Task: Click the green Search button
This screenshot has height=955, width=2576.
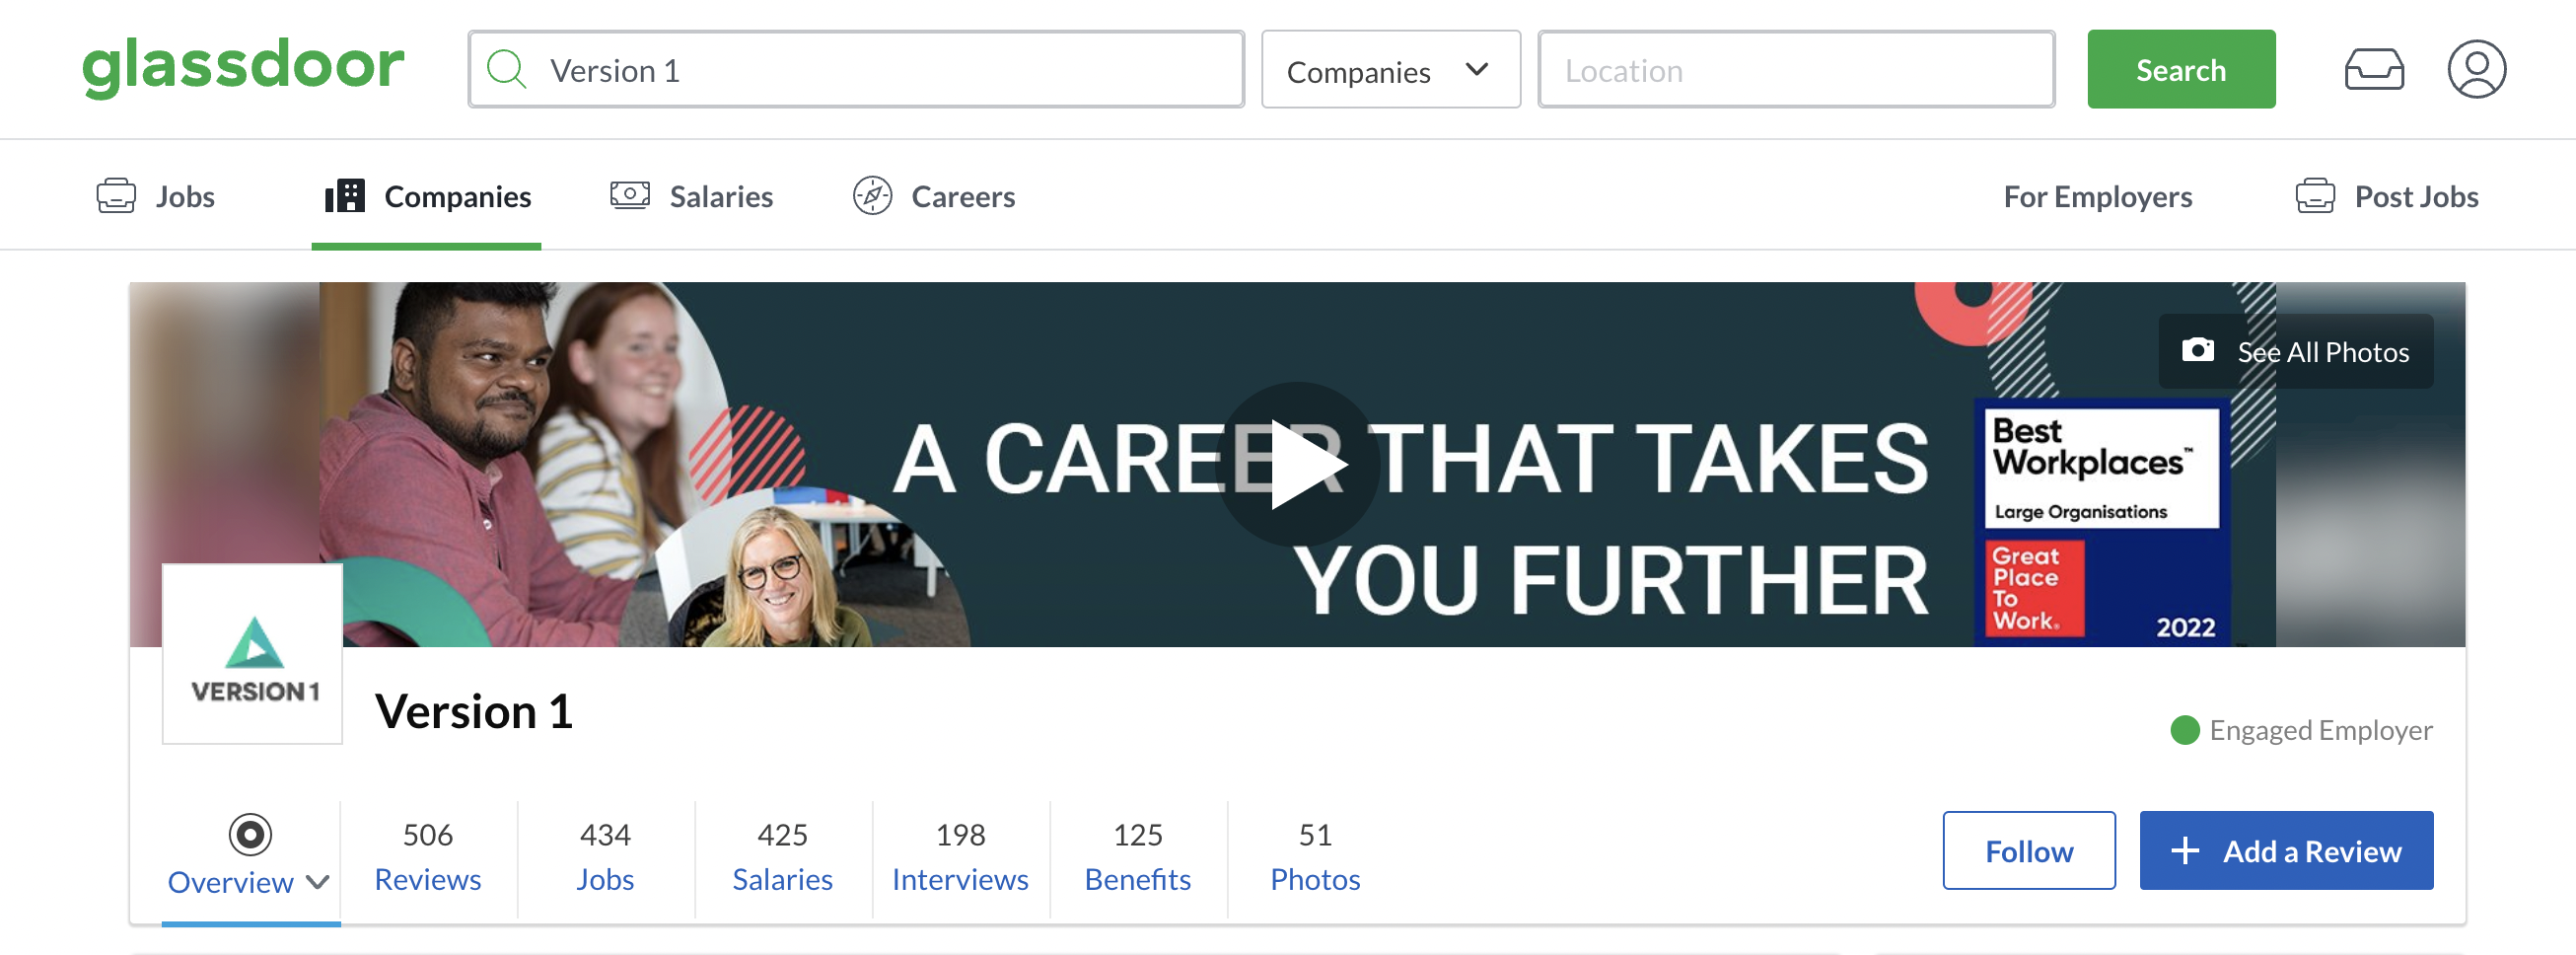Action: point(2180,70)
